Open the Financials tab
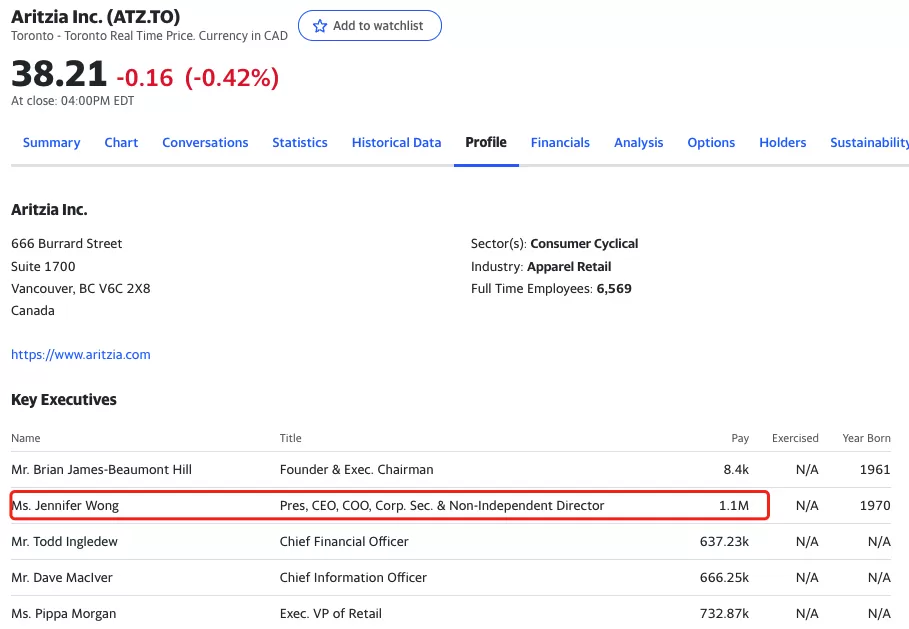The height and width of the screenshot is (629, 909). pyautogui.click(x=560, y=143)
